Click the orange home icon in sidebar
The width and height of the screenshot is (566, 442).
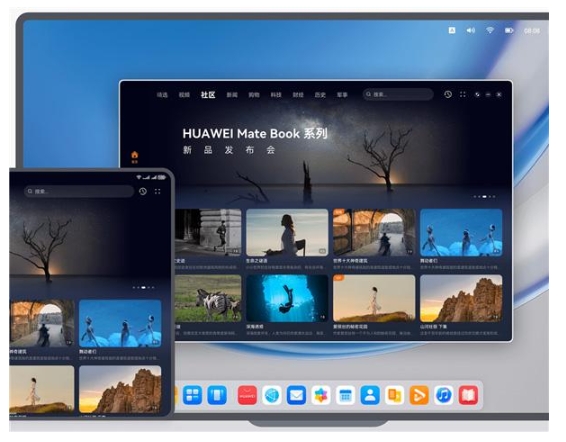point(135,155)
